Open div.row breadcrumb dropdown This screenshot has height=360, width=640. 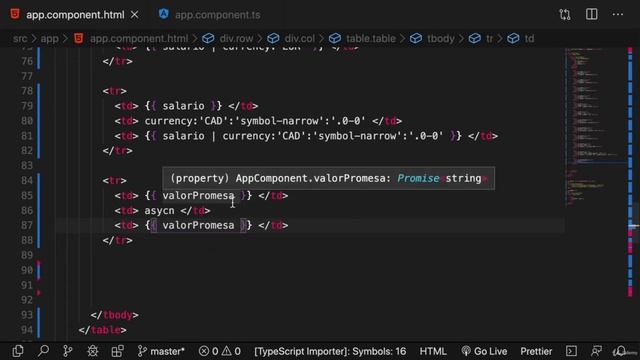pyautogui.click(x=228, y=38)
